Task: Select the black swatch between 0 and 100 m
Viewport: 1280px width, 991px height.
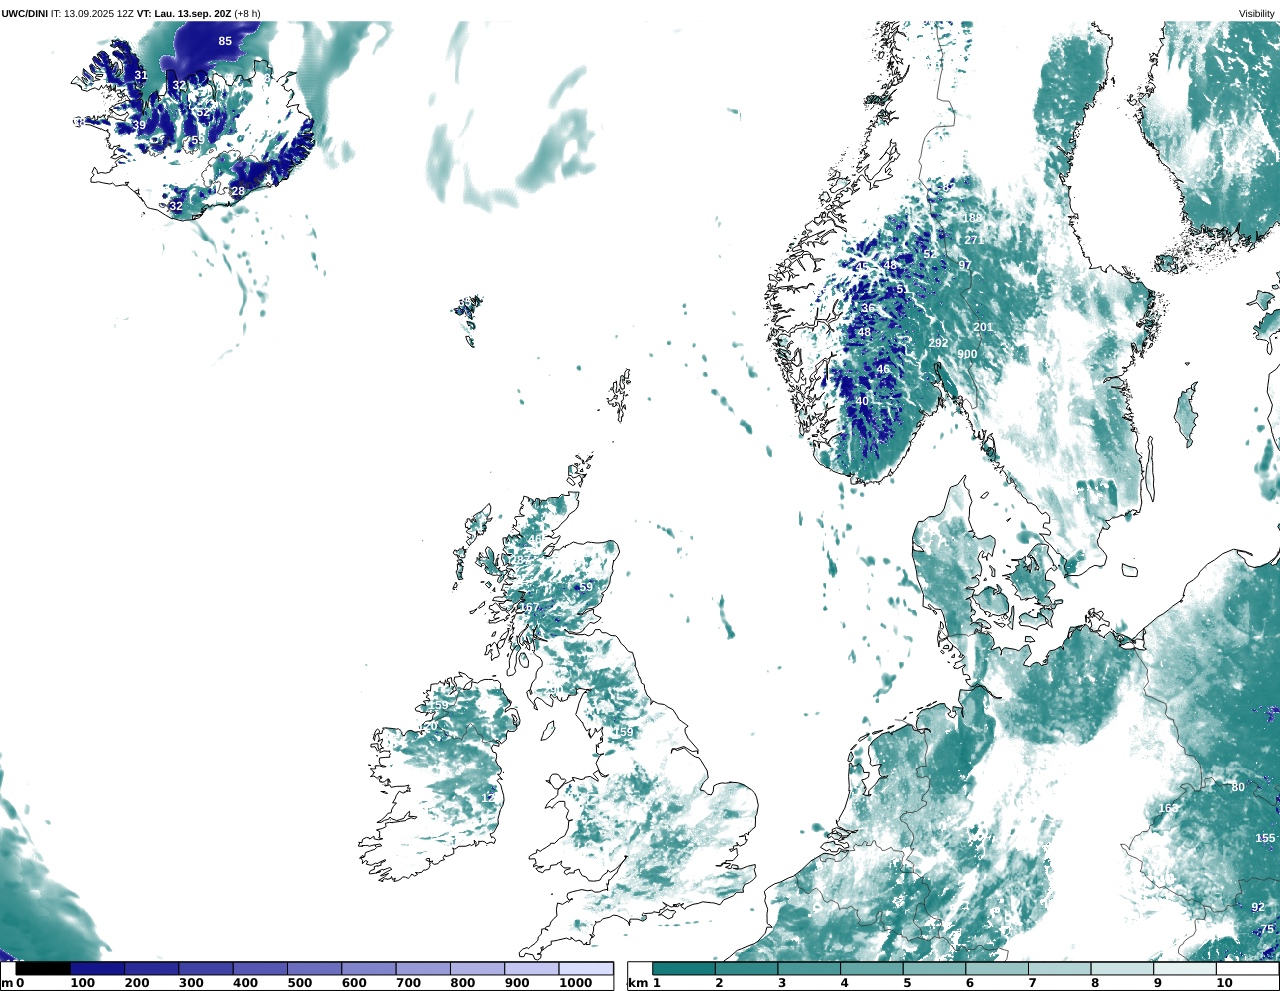Action: (x=43, y=969)
